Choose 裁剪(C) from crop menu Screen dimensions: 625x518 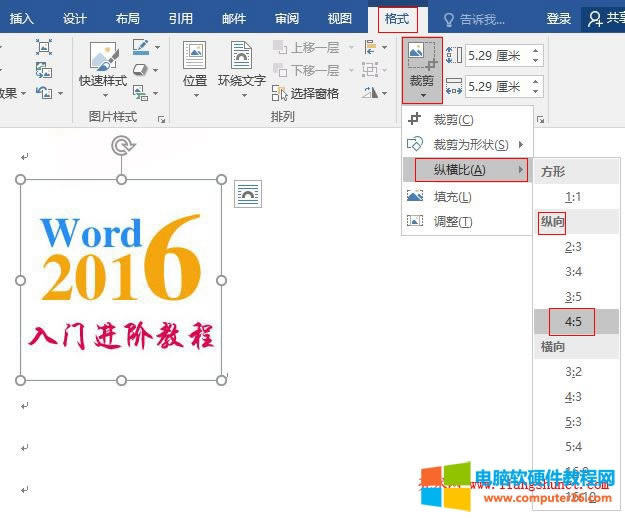tap(467, 119)
